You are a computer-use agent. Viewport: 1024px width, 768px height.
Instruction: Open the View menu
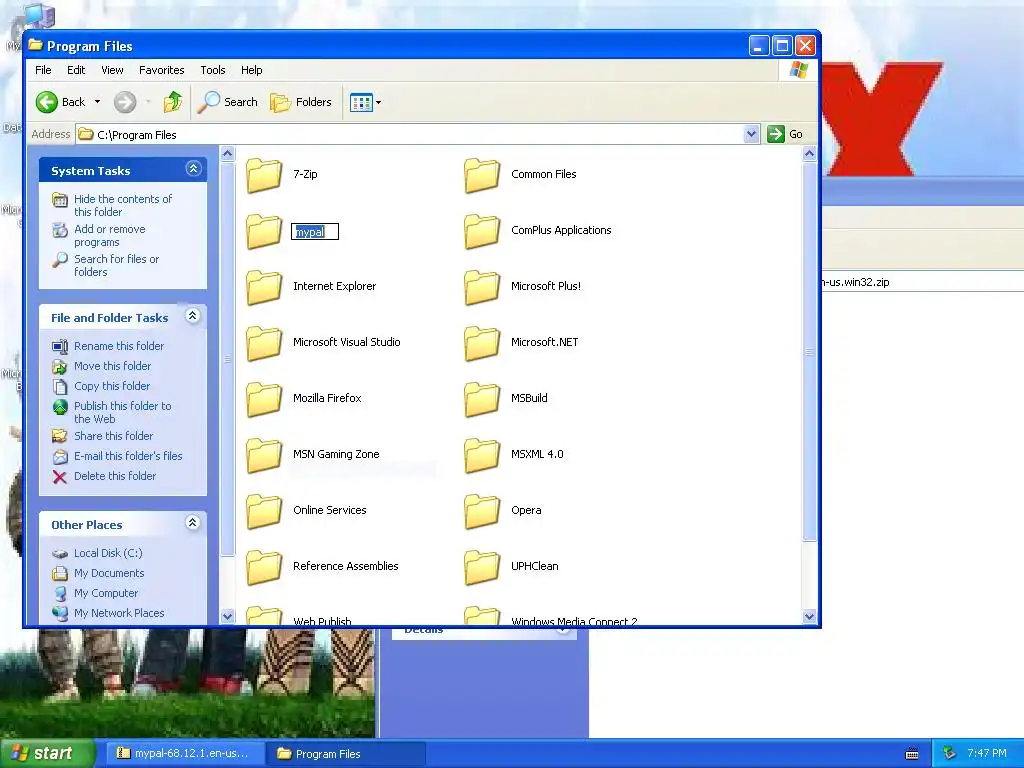coord(112,70)
